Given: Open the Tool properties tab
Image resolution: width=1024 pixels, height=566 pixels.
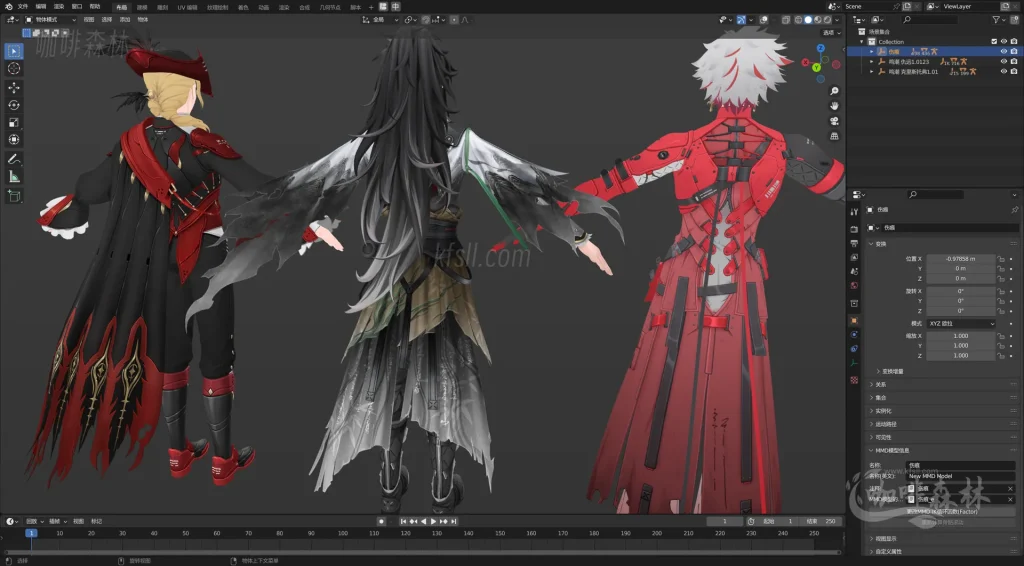Looking at the screenshot, I should click(854, 212).
